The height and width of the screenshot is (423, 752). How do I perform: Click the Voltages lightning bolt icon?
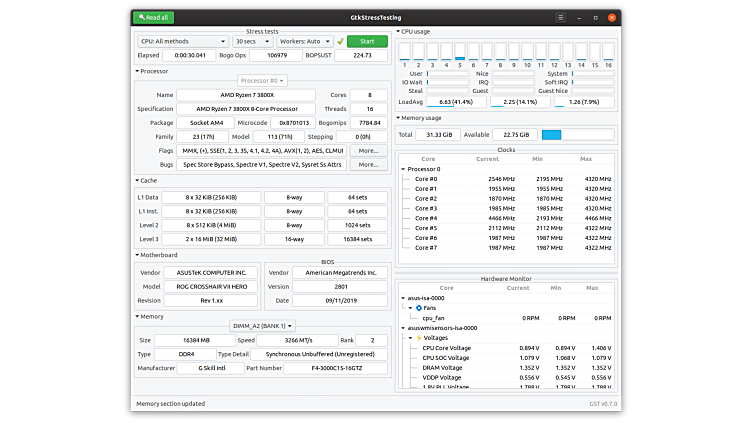coord(418,338)
